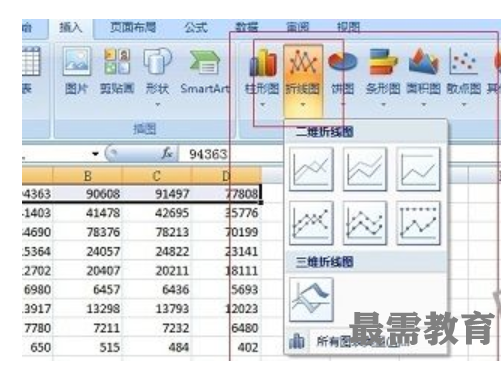501x368 pixels.
Task: Select cell containing 6436
Action: 157,290
